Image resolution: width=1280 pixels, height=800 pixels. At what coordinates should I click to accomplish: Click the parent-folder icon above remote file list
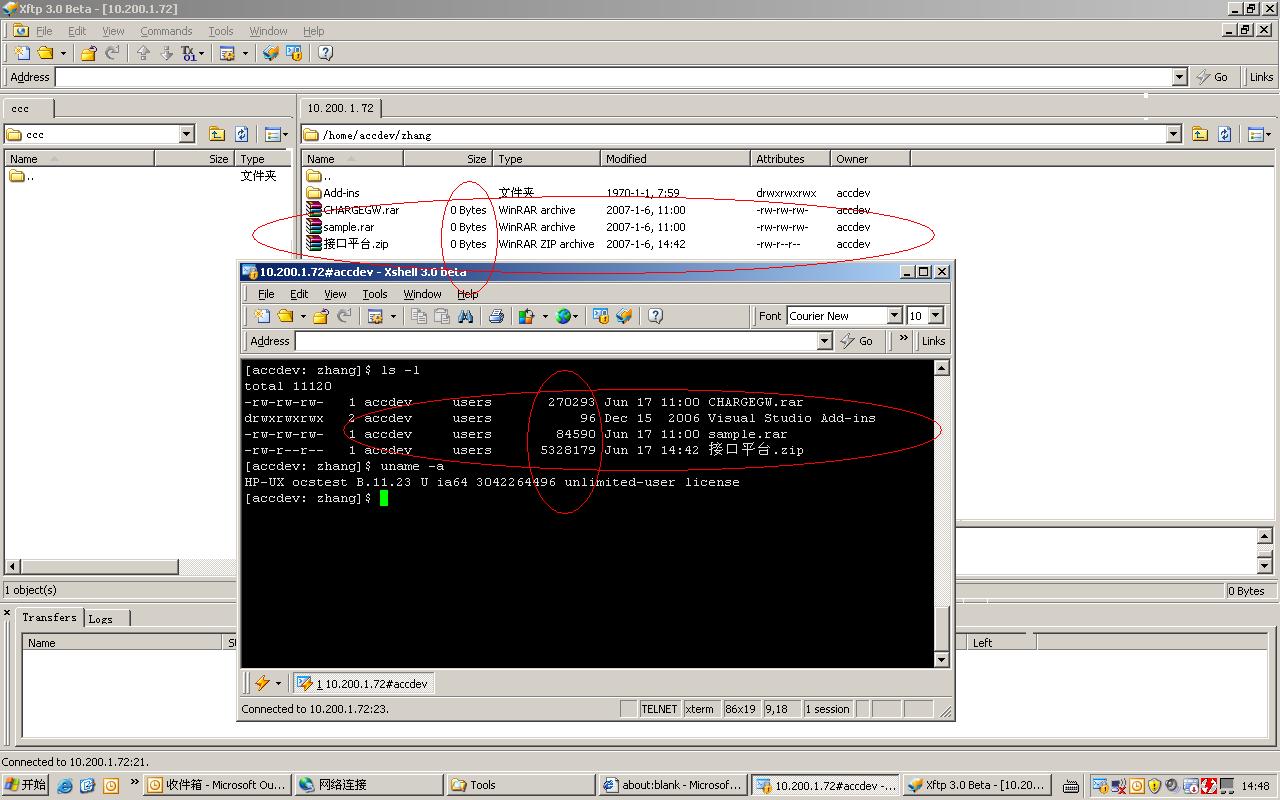1200,134
